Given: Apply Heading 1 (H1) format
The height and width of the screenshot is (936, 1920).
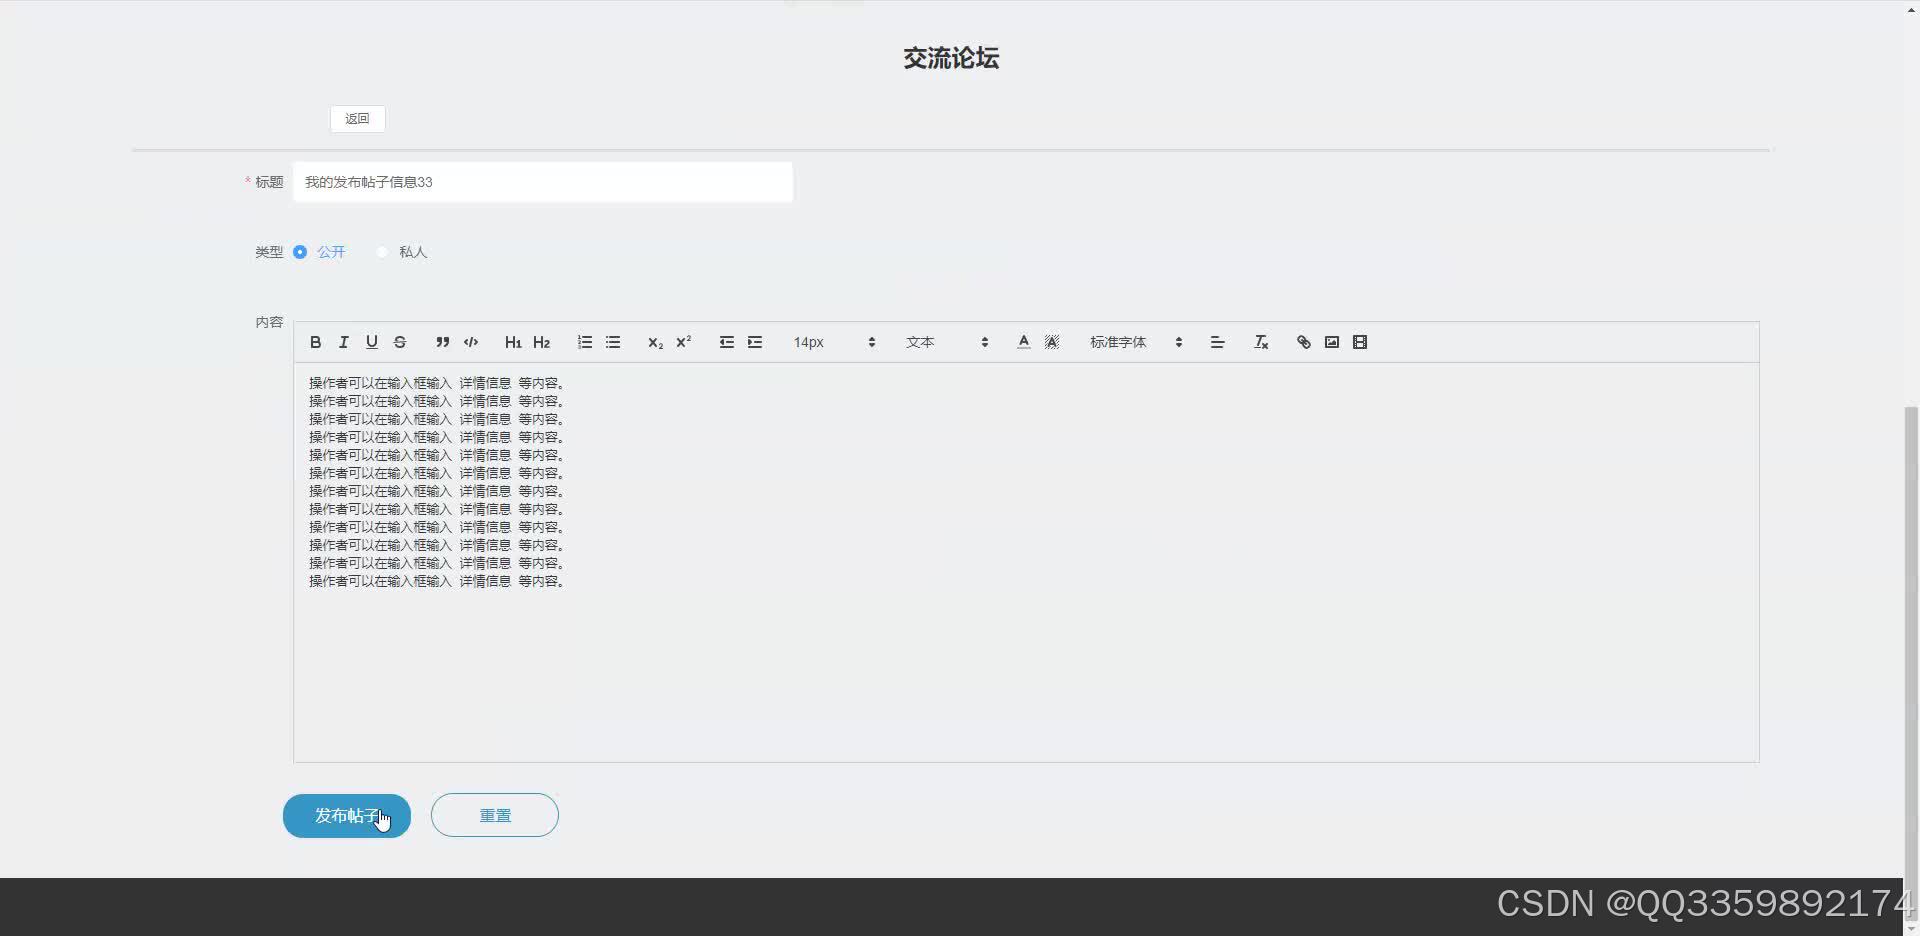Looking at the screenshot, I should point(513,342).
